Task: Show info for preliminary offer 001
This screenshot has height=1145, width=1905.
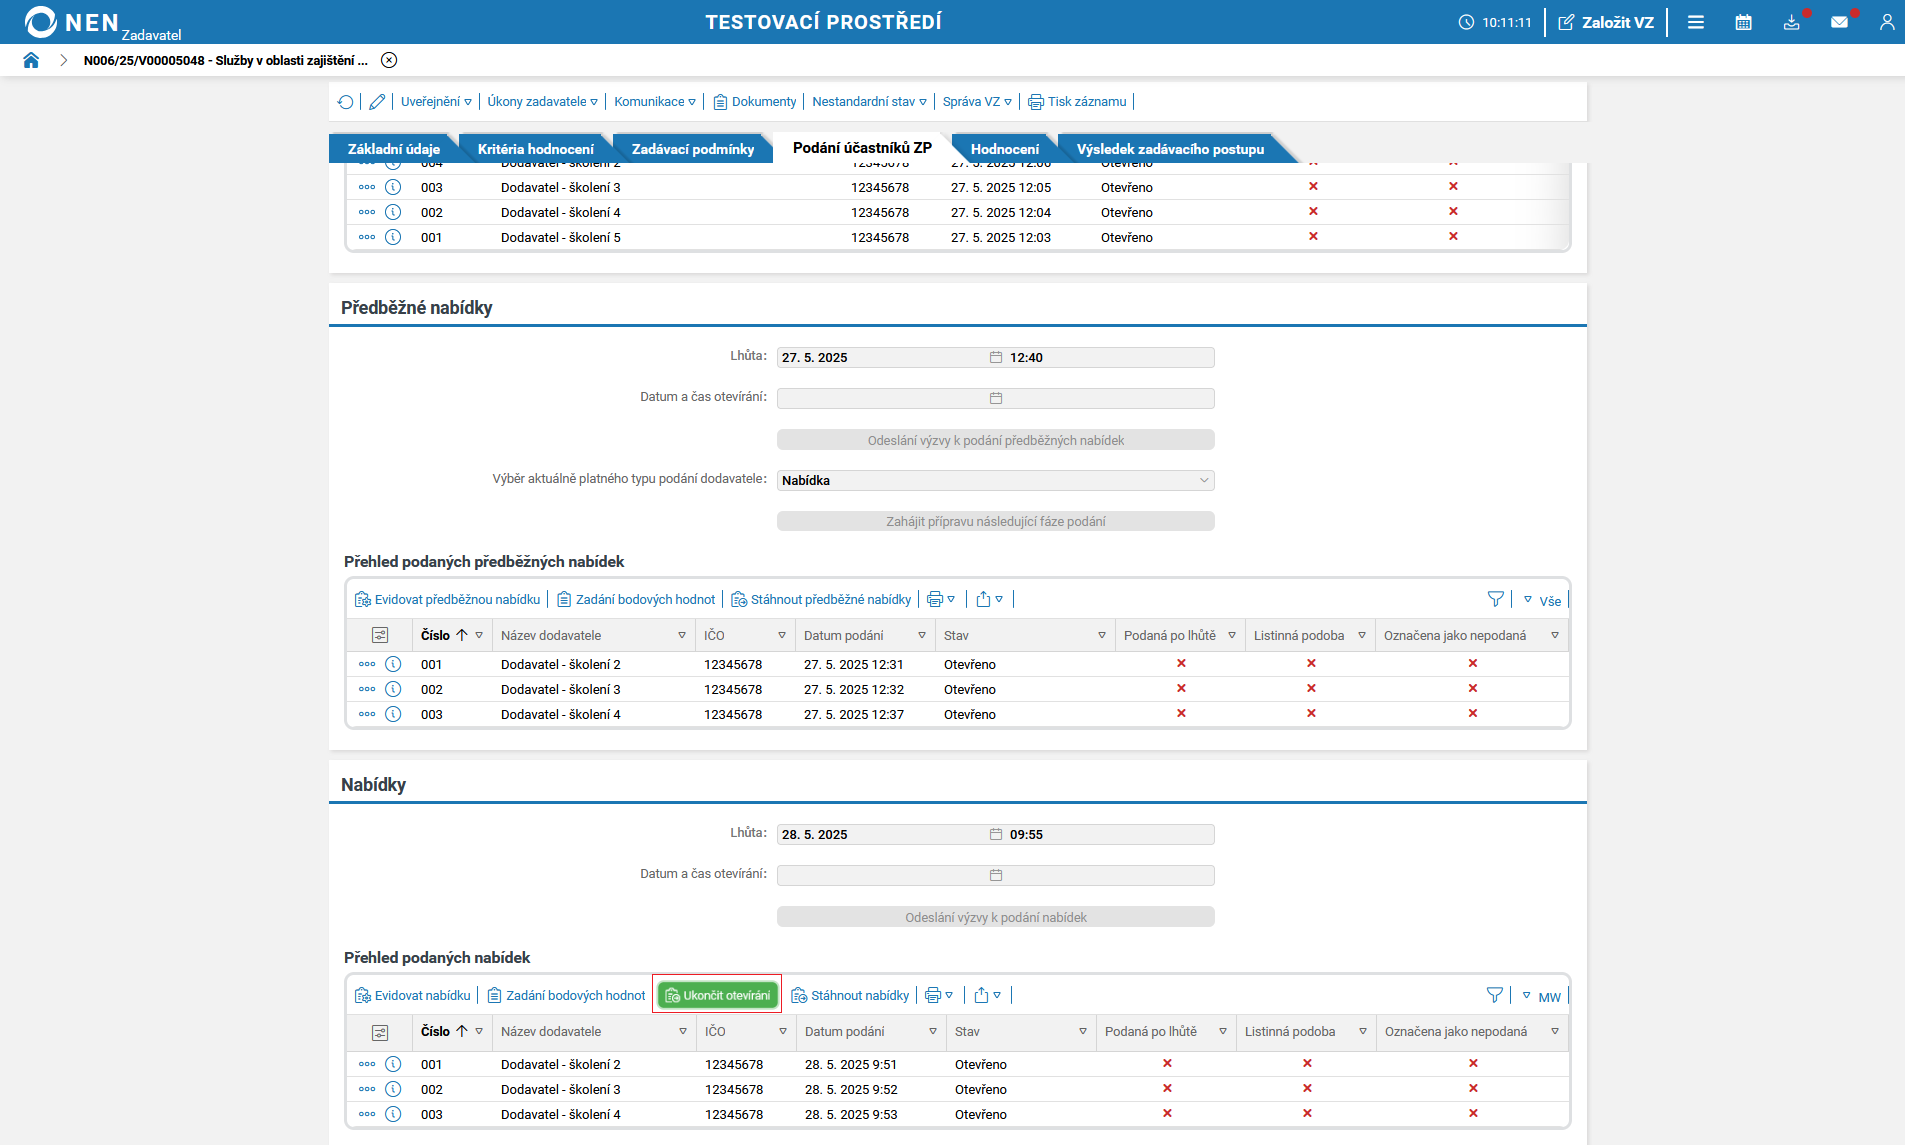Action: [393, 664]
